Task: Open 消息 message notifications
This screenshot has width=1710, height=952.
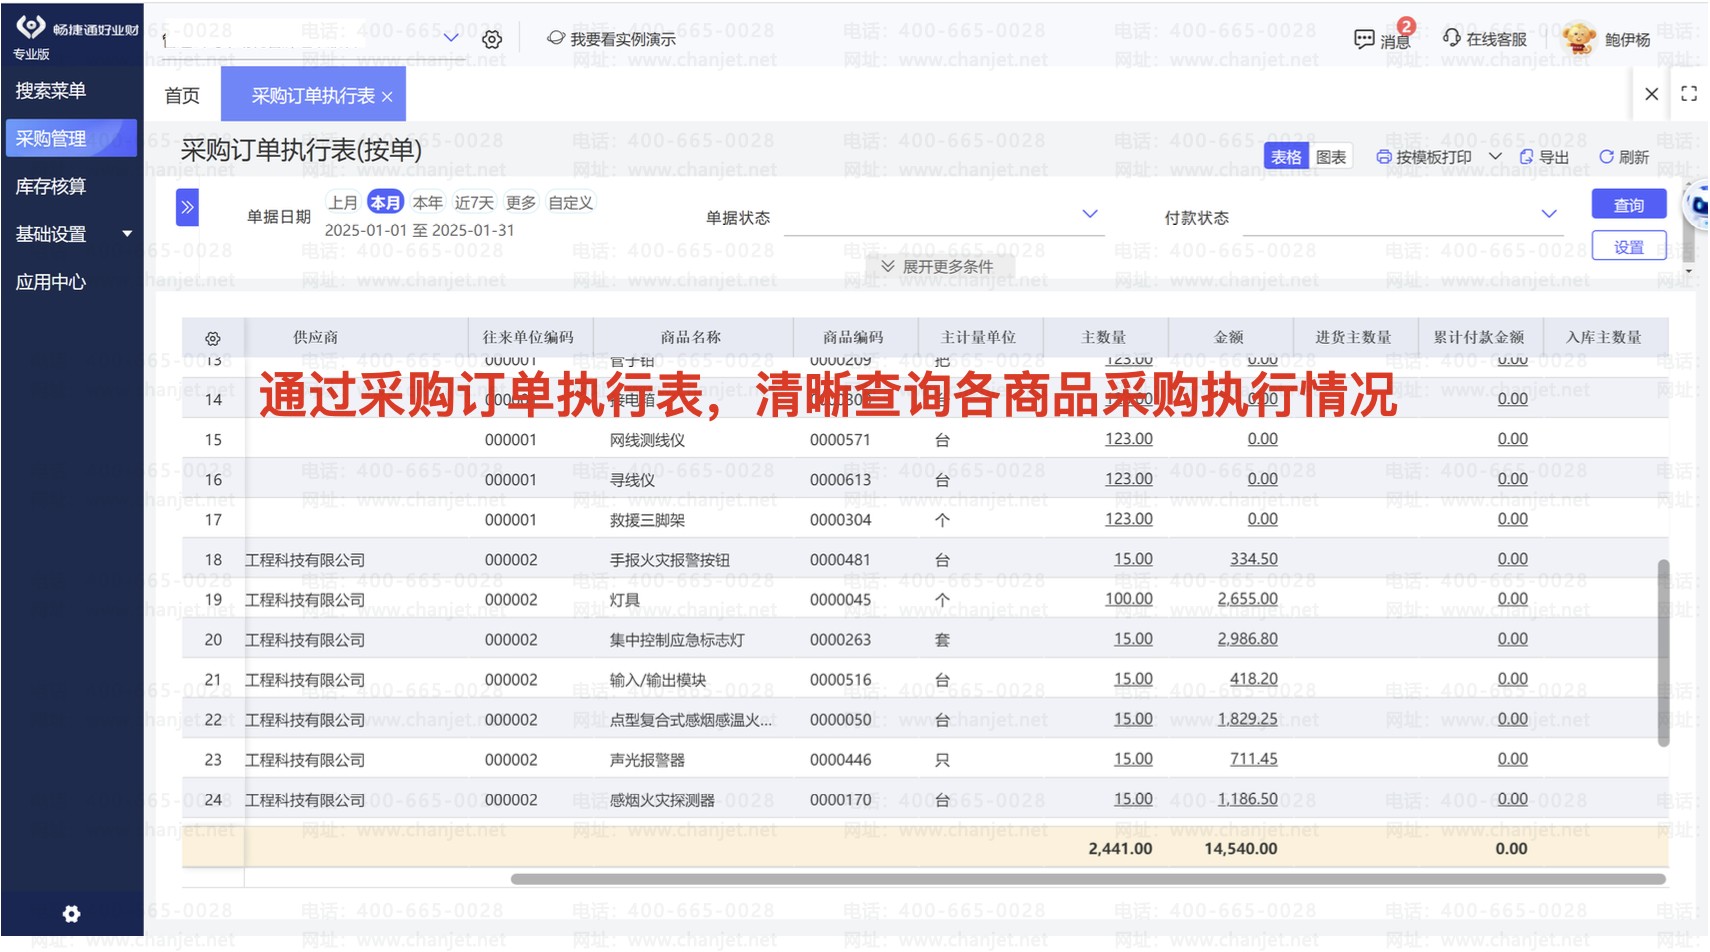Action: tap(1383, 39)
